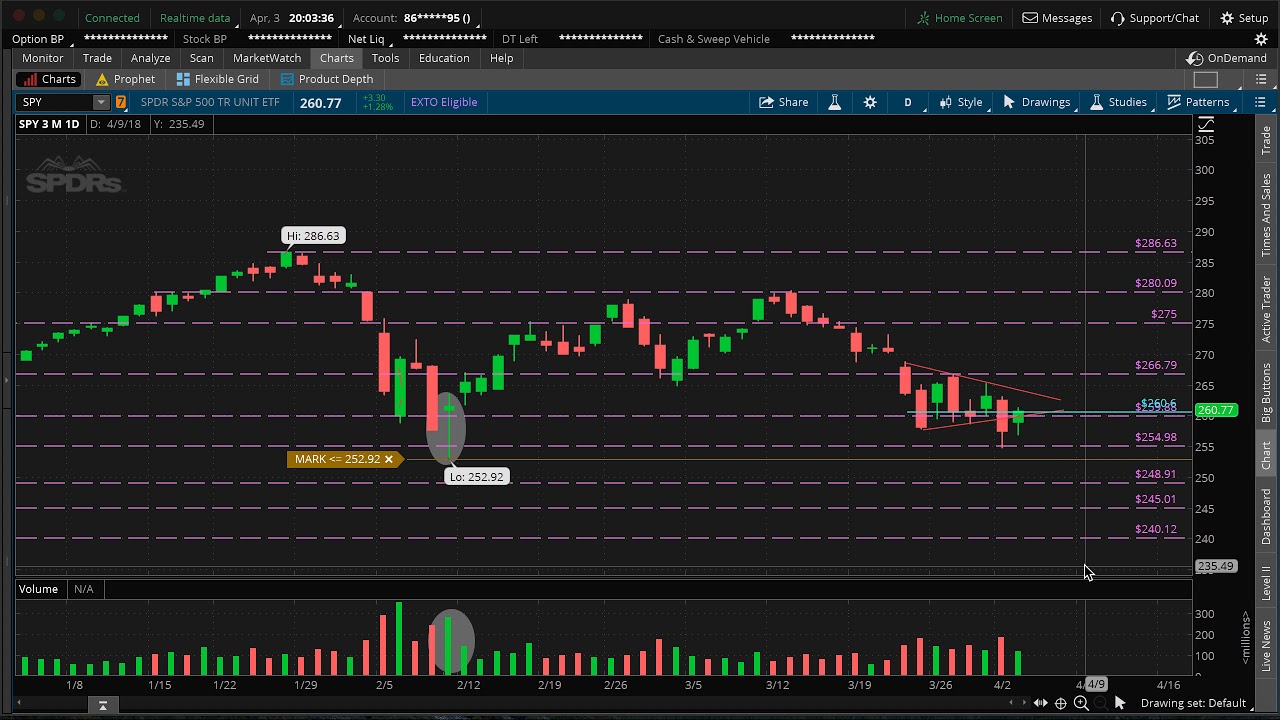1280x720 pixels.
Task: Select the Prophet sub-tab
Action: click(x=125, y=79)
